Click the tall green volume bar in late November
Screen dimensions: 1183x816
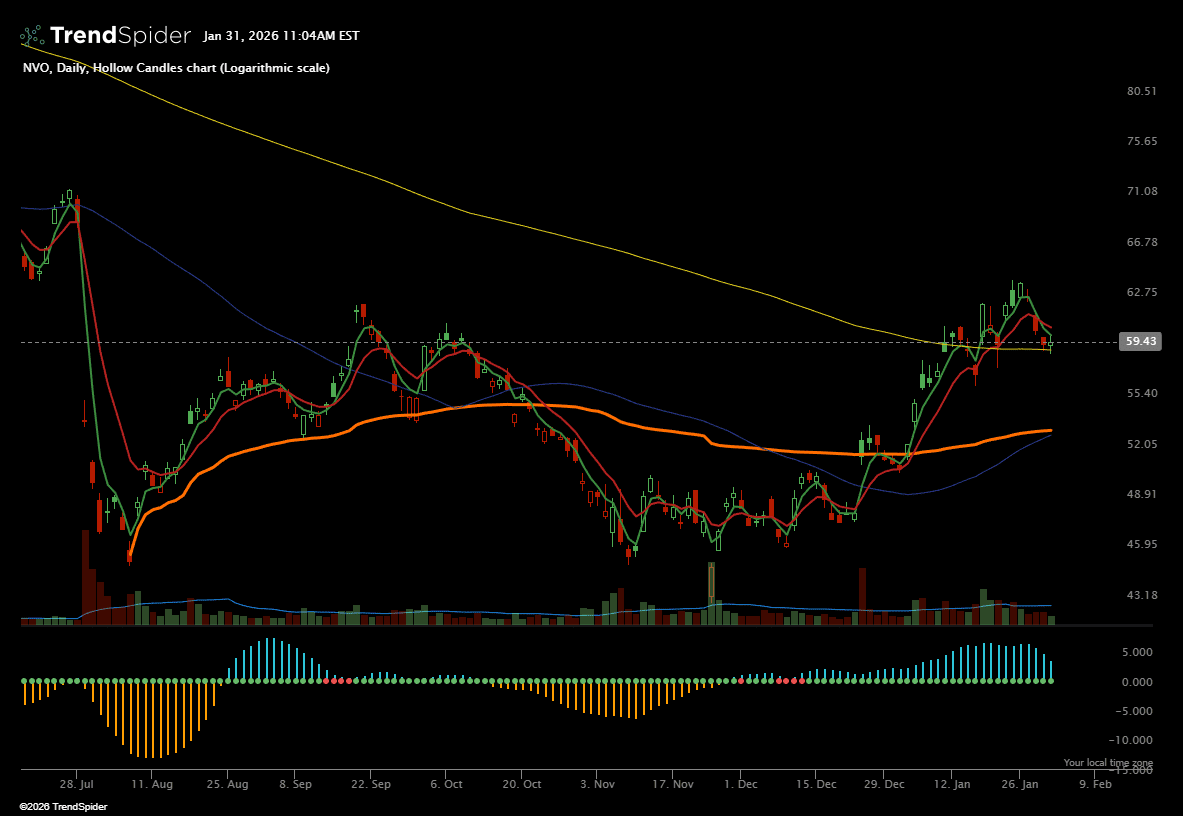pos(712,595)
